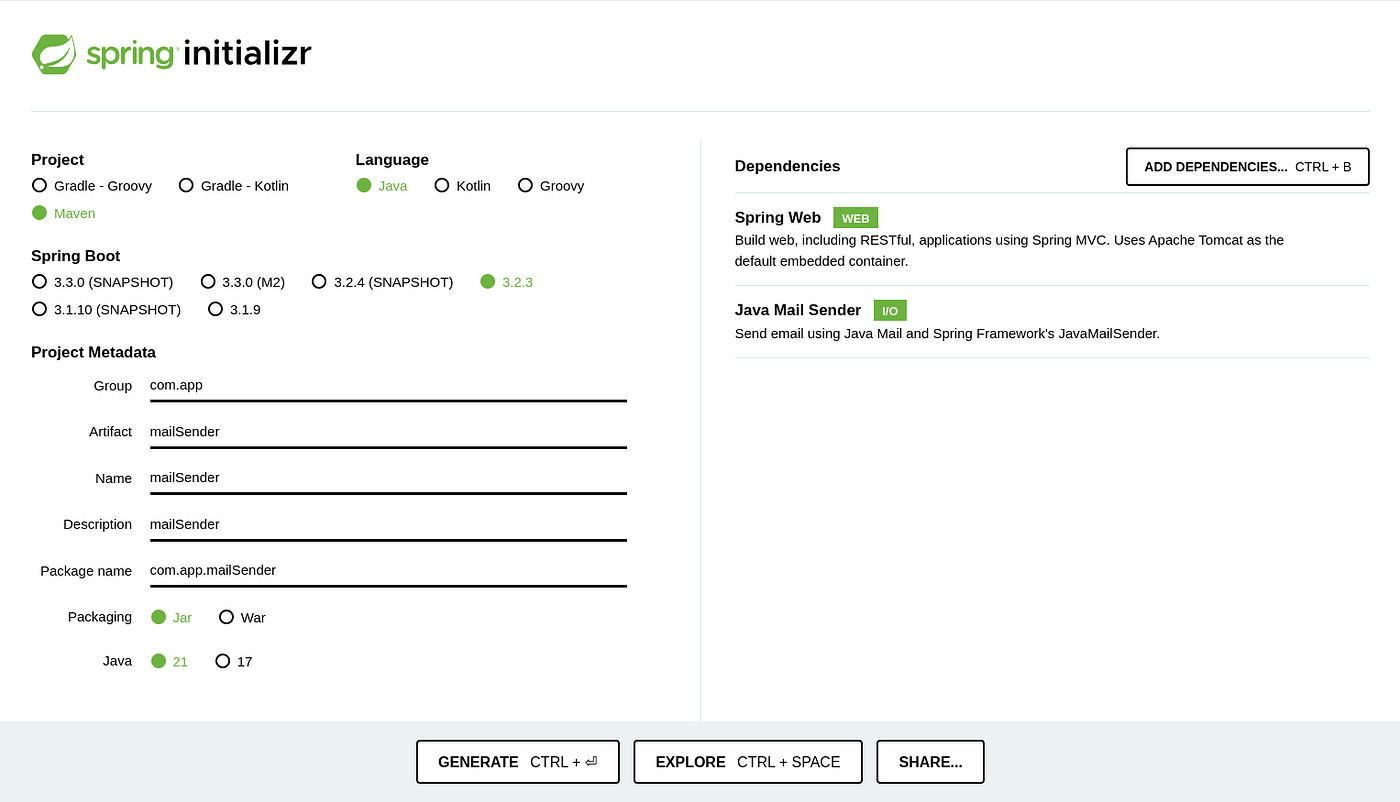Image resolution: width=1400 pixels, height=802 pixels.
Task: Click the Spring Web dependency title
Action: pyautogui.click(x=778, y=218)
